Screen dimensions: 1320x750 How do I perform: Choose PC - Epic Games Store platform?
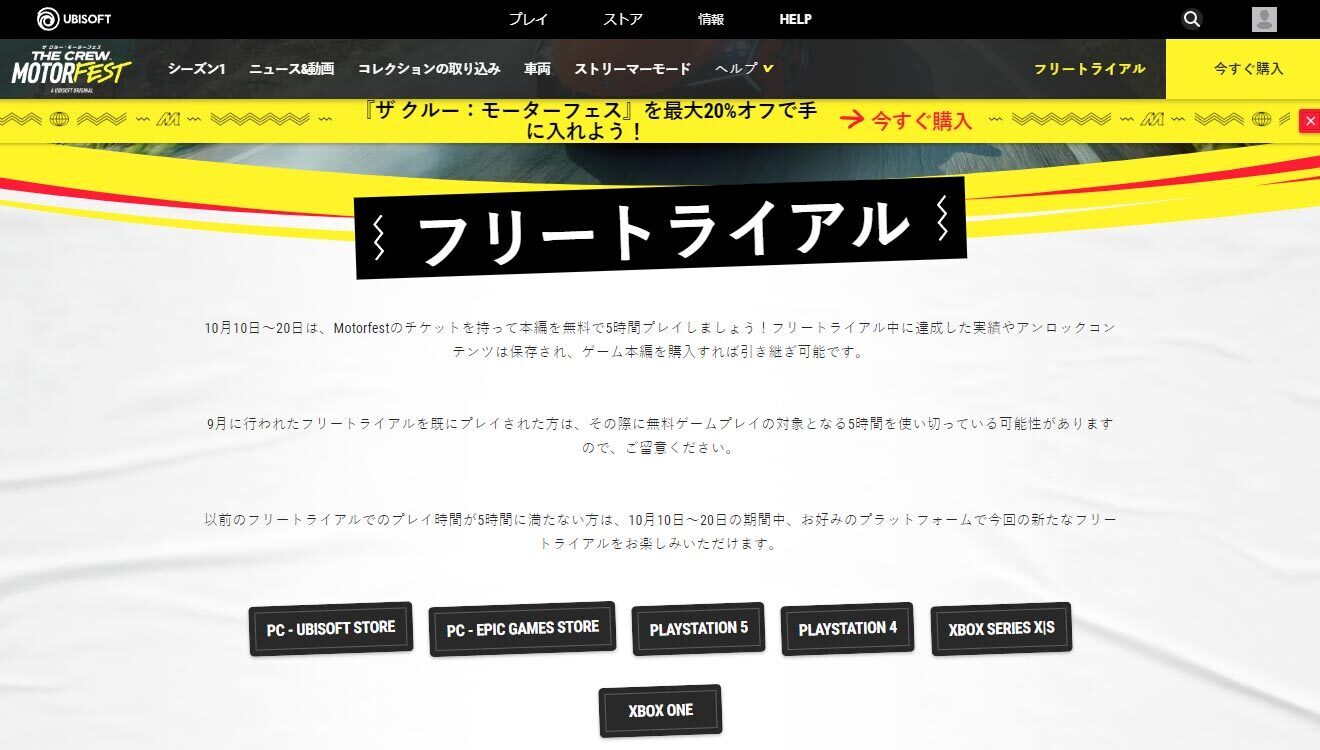523,629
